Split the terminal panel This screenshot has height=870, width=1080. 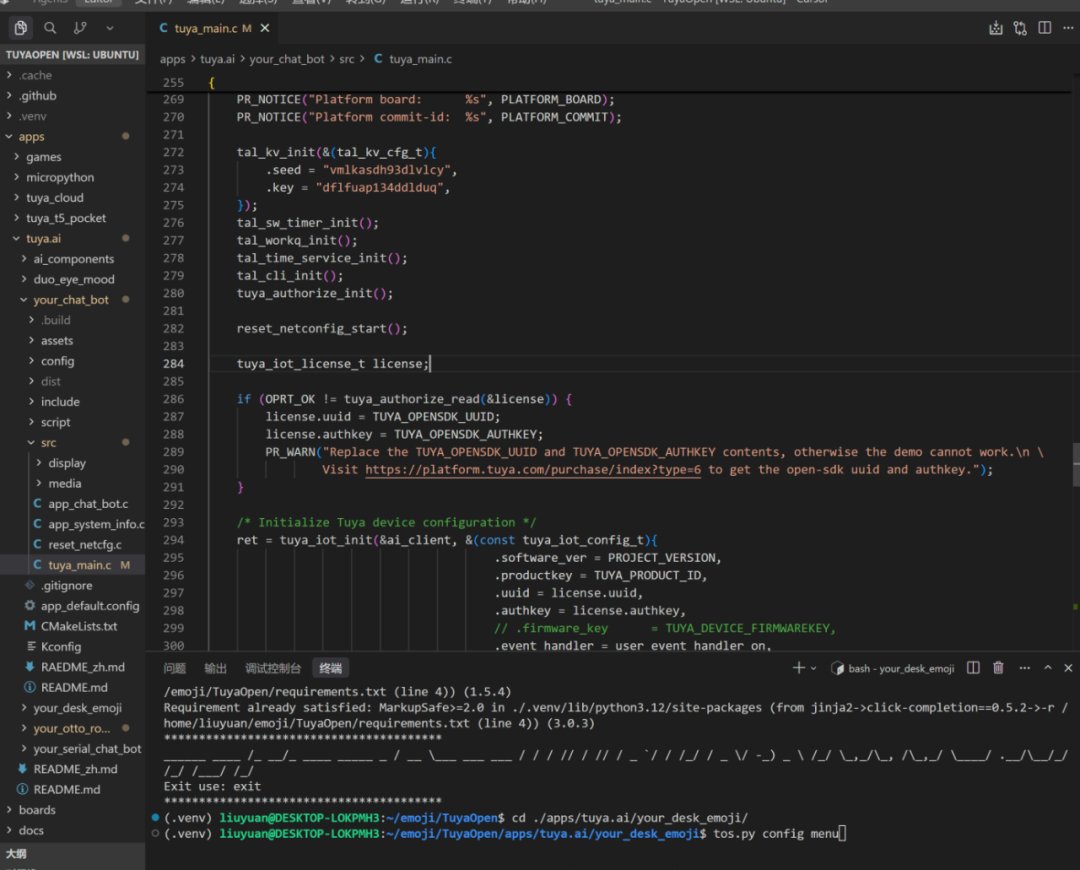click(973, 667)
